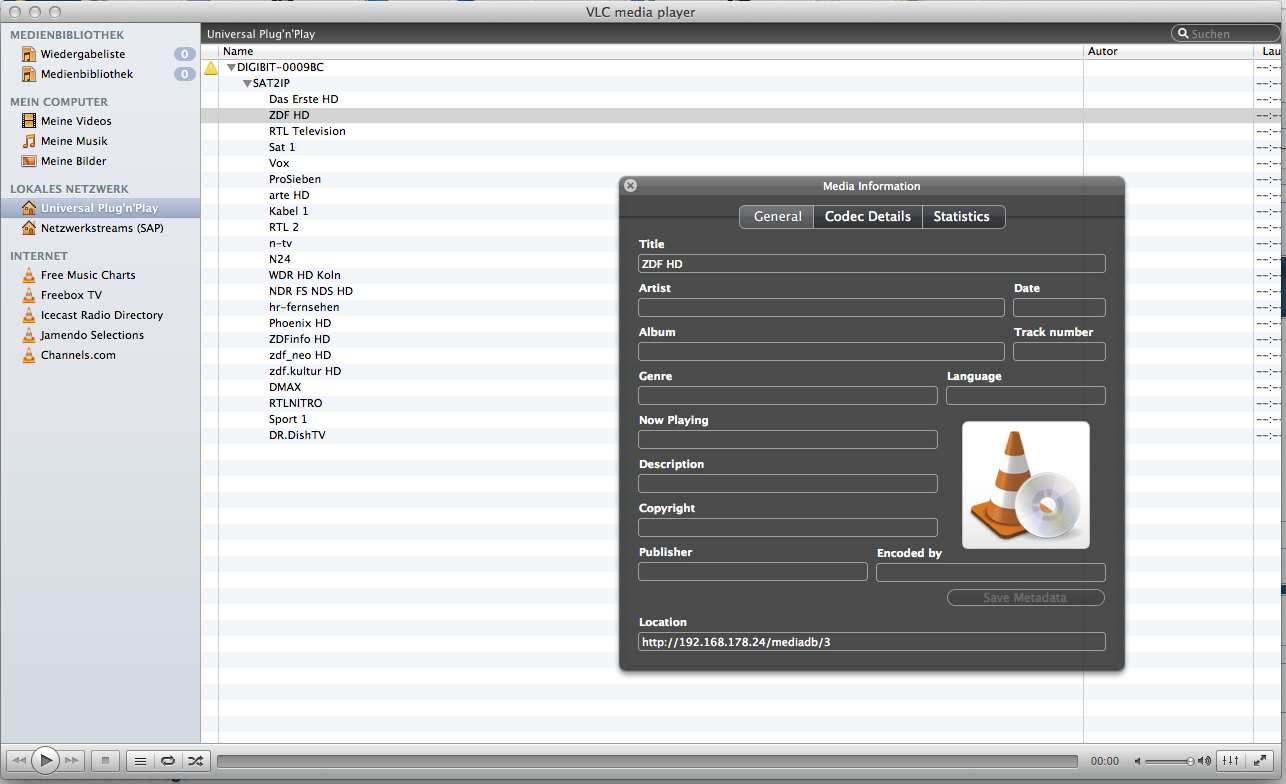Select the ProSieben channel
This screenshot has height=784, width=1286.
tap(295, 180)
